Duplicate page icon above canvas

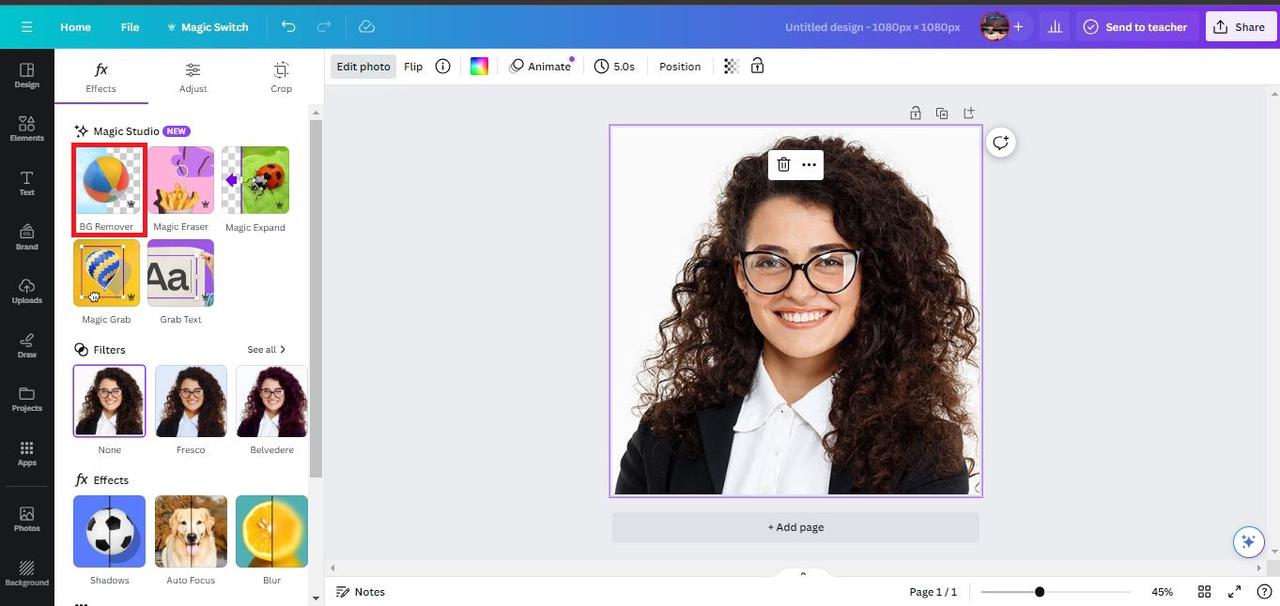[942, 113]
